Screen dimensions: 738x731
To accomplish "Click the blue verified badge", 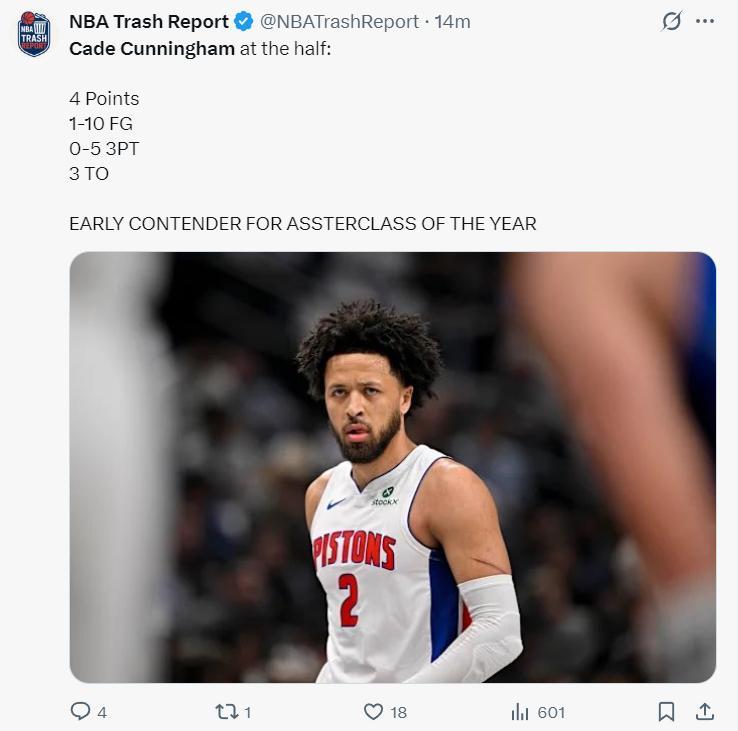I will [x=243, y=21].
